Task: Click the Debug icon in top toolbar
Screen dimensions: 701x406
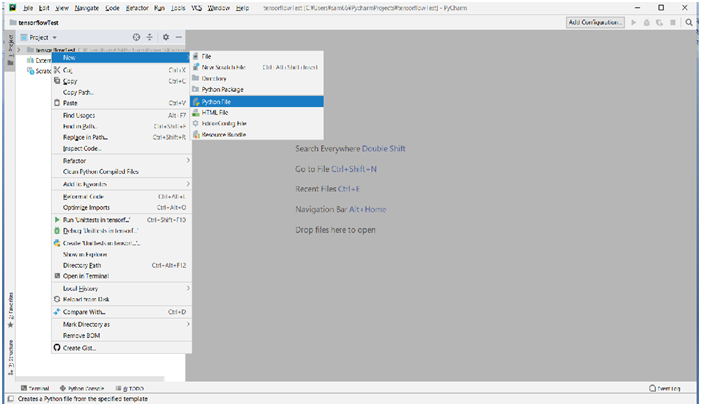Action: [x=646, y=22]
